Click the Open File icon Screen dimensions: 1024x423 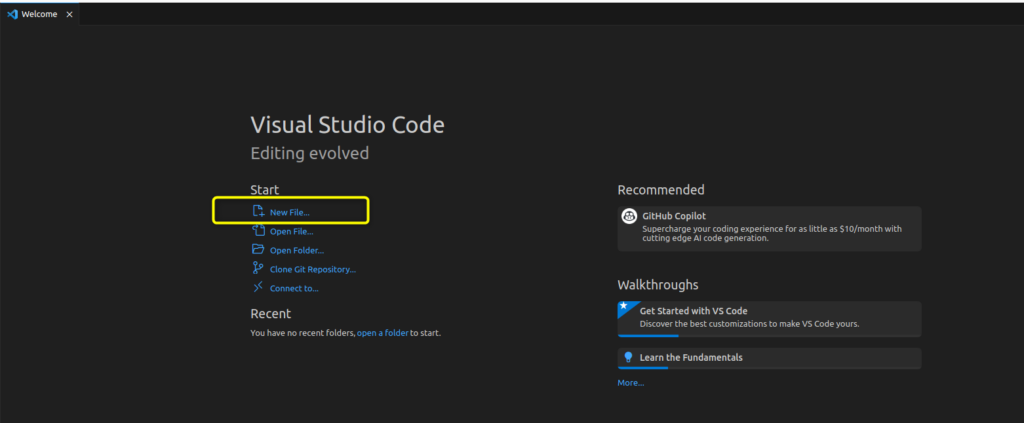coord(258,231)
